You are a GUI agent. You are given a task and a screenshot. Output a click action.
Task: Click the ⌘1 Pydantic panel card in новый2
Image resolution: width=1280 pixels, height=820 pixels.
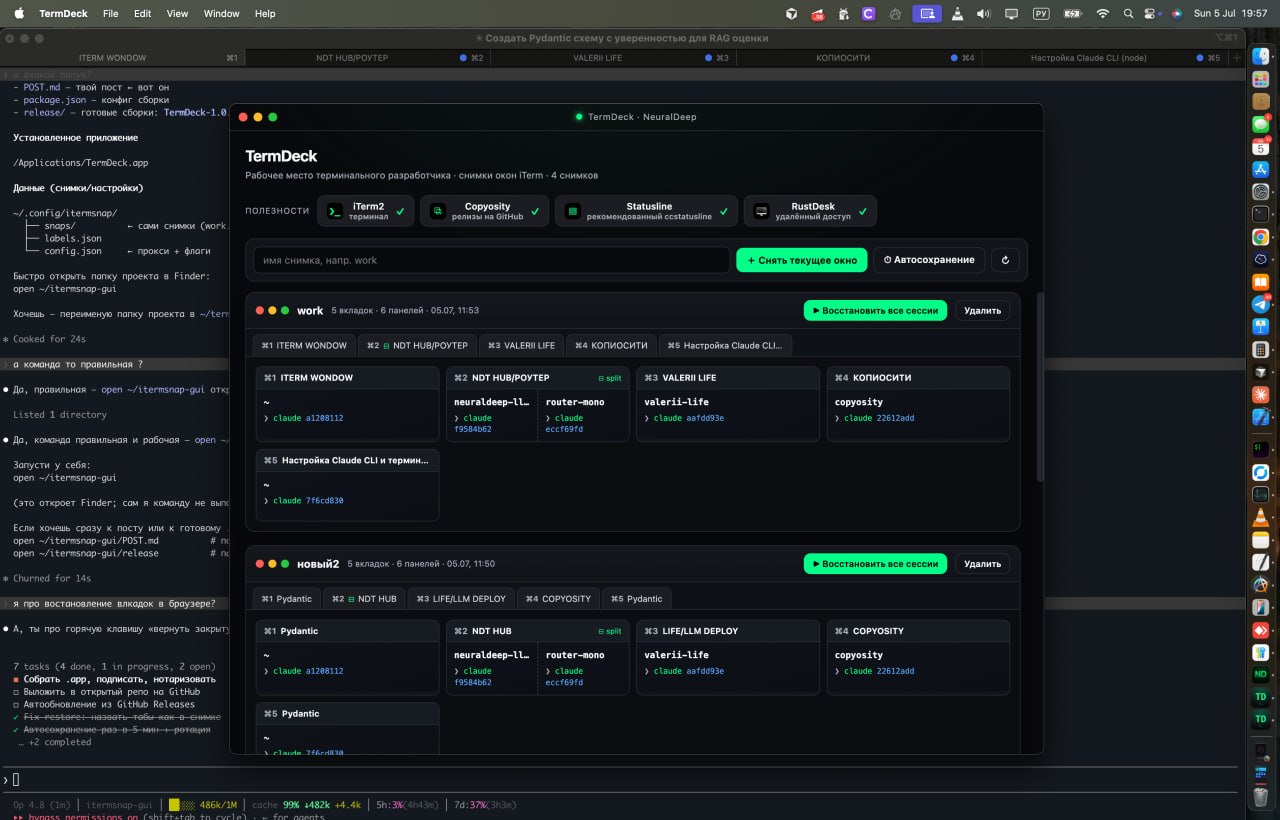347,656
